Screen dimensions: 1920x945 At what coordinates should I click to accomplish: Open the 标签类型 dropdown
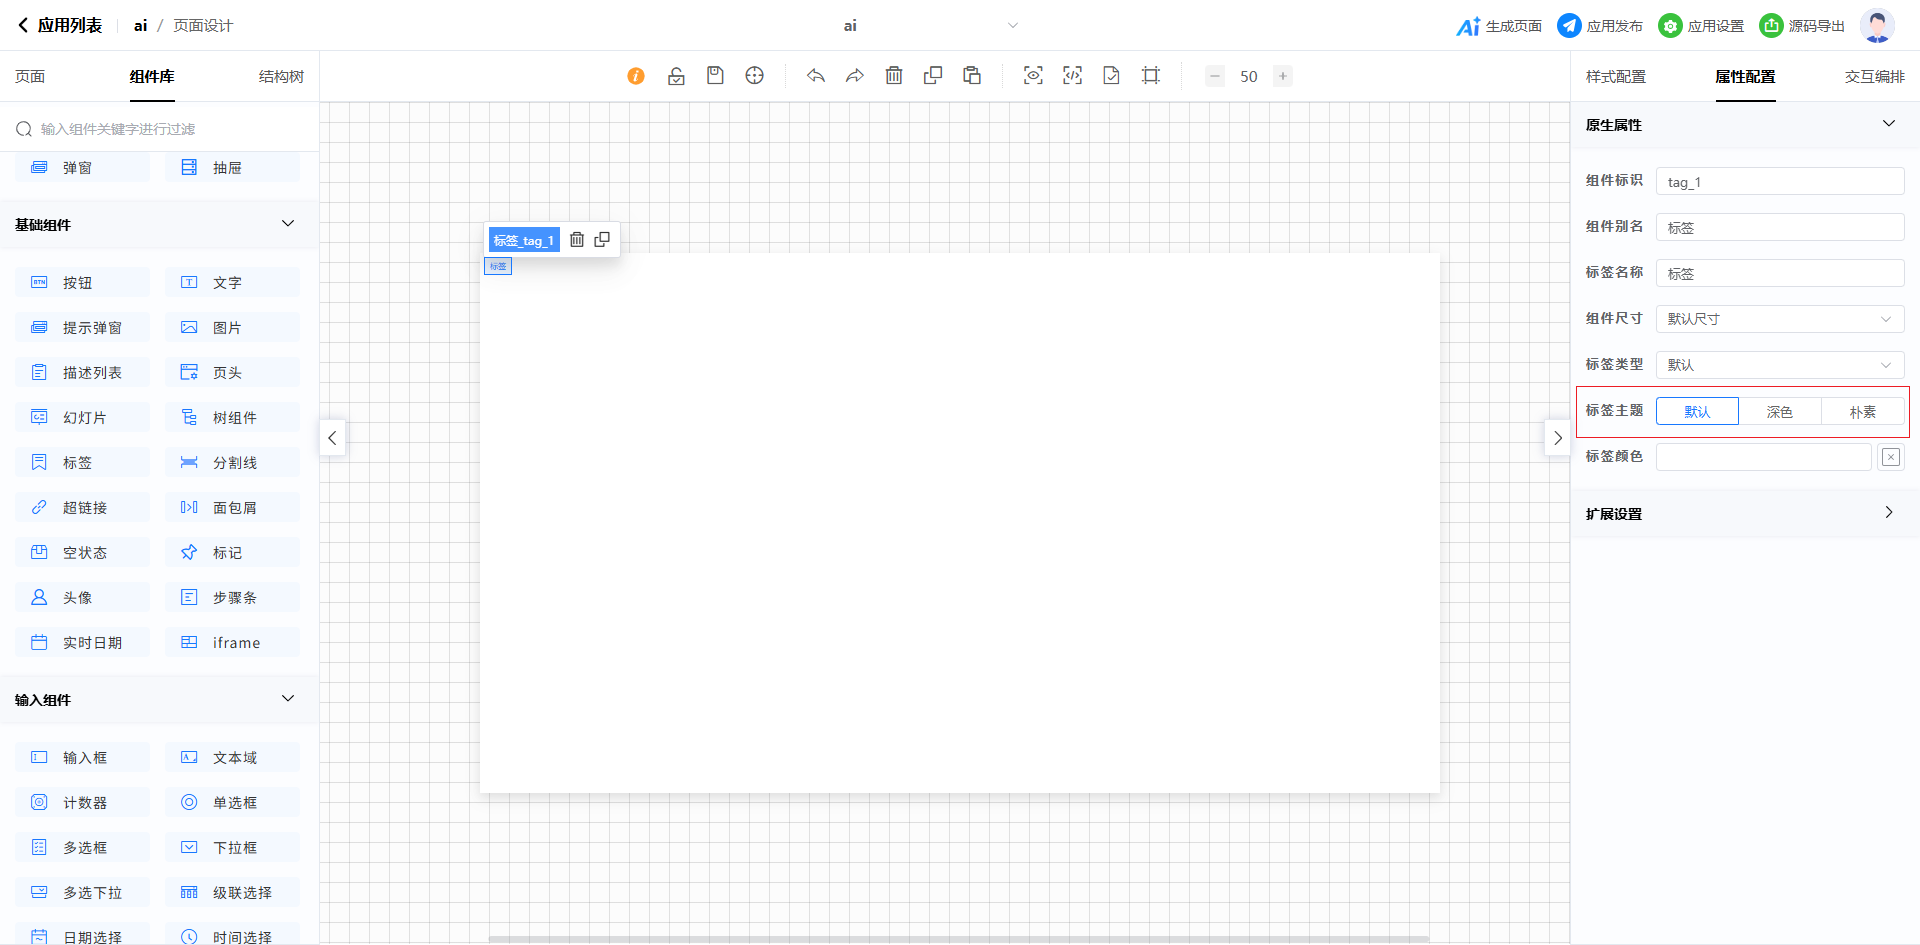pyautogui.click(x=1779, y=365)
